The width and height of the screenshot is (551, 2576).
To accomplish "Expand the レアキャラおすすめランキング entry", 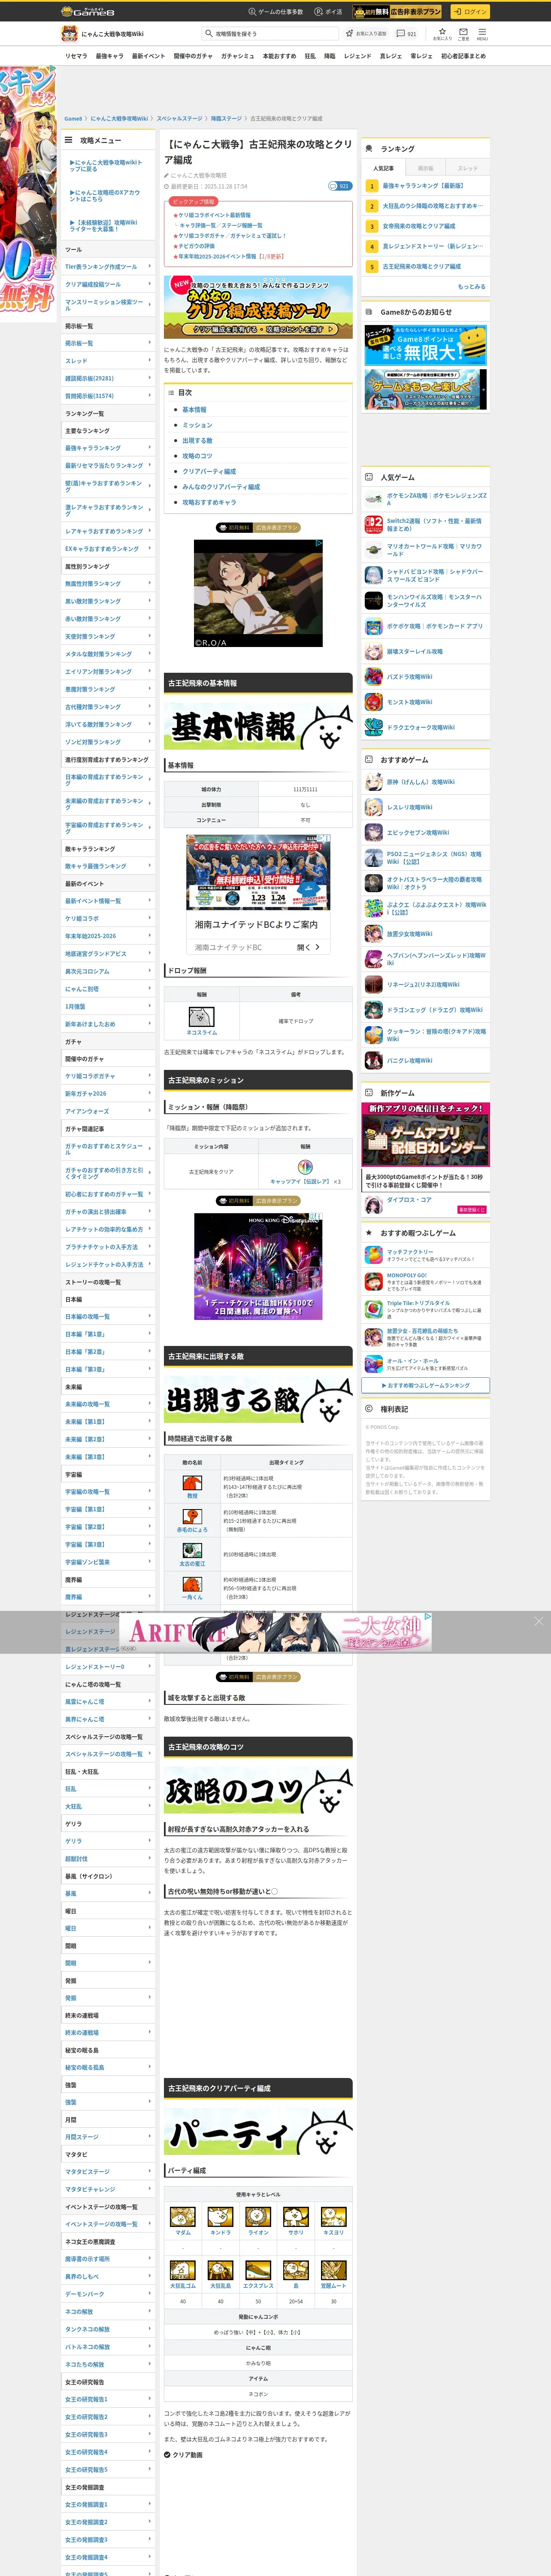I will 108,531.
